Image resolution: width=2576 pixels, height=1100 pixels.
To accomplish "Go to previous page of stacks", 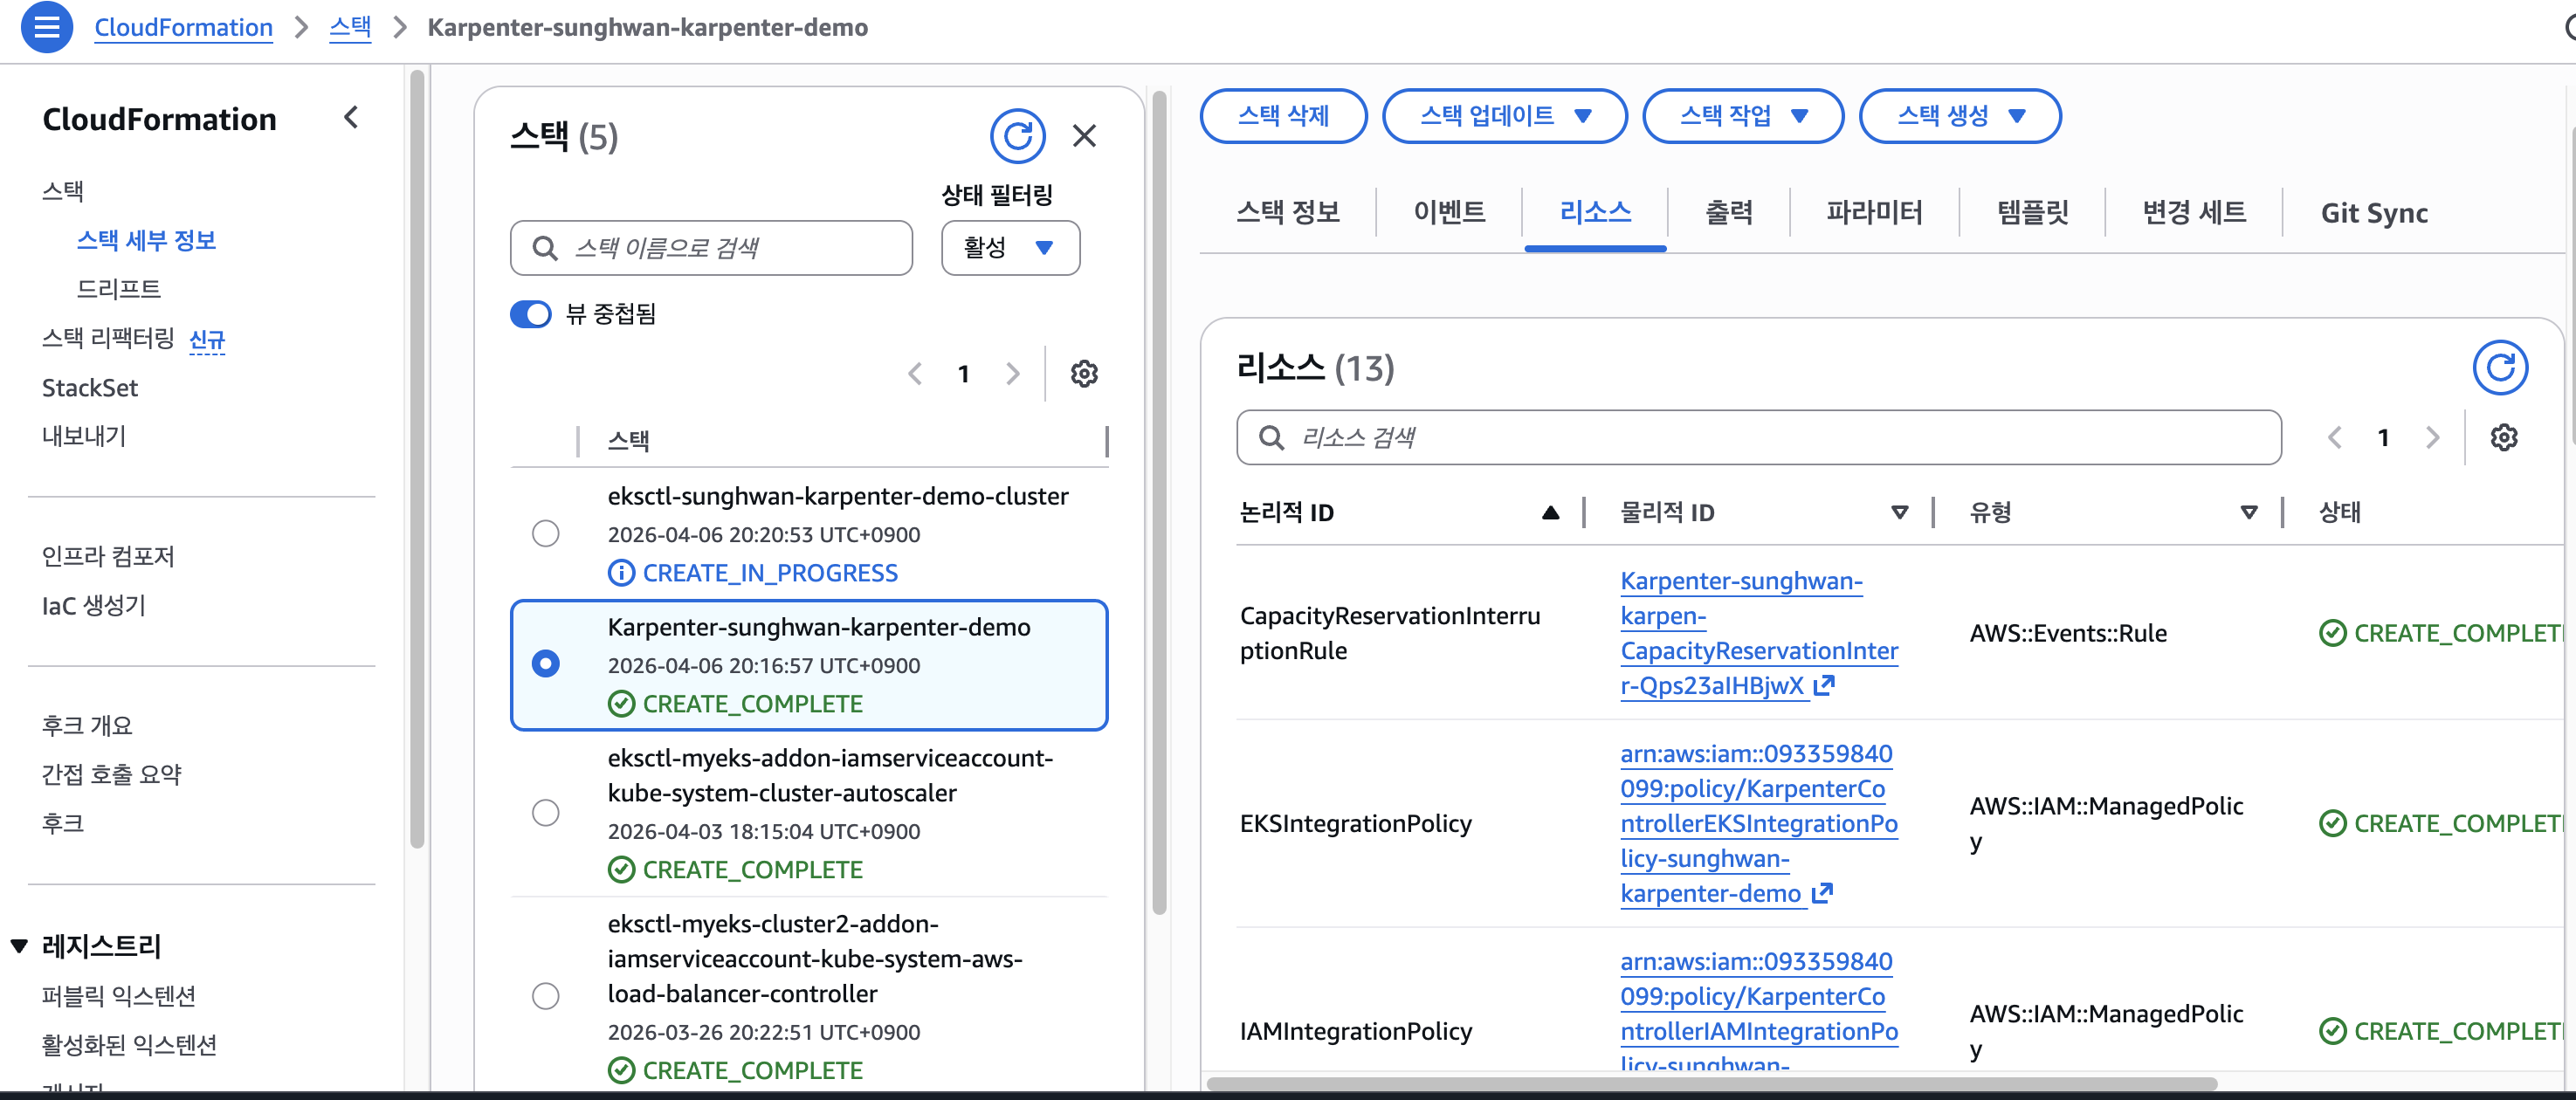I will point(914,374).
